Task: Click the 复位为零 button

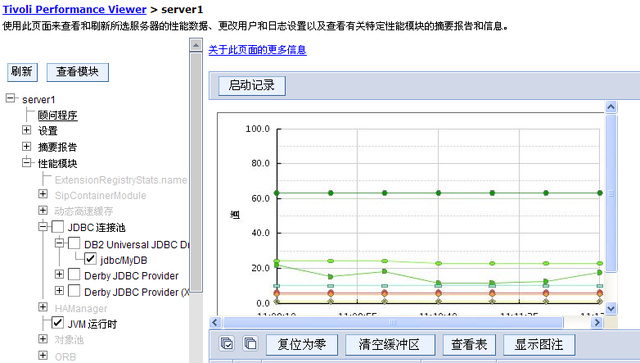Action: [302, 345]
